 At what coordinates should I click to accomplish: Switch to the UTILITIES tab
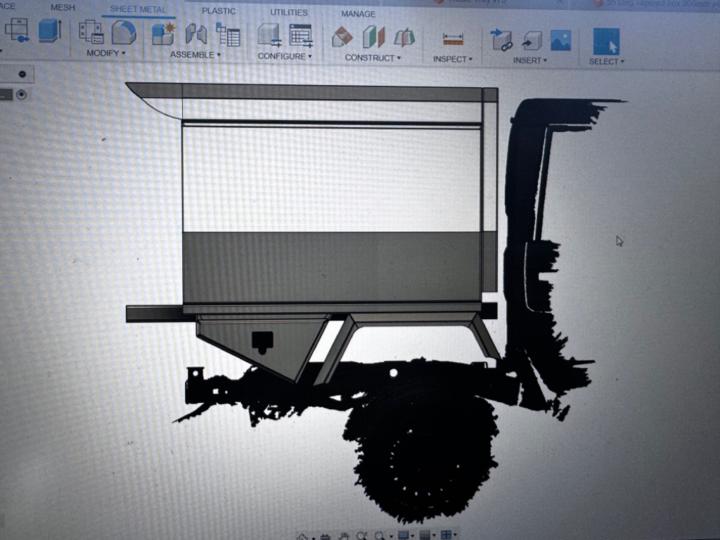[289, 12]
